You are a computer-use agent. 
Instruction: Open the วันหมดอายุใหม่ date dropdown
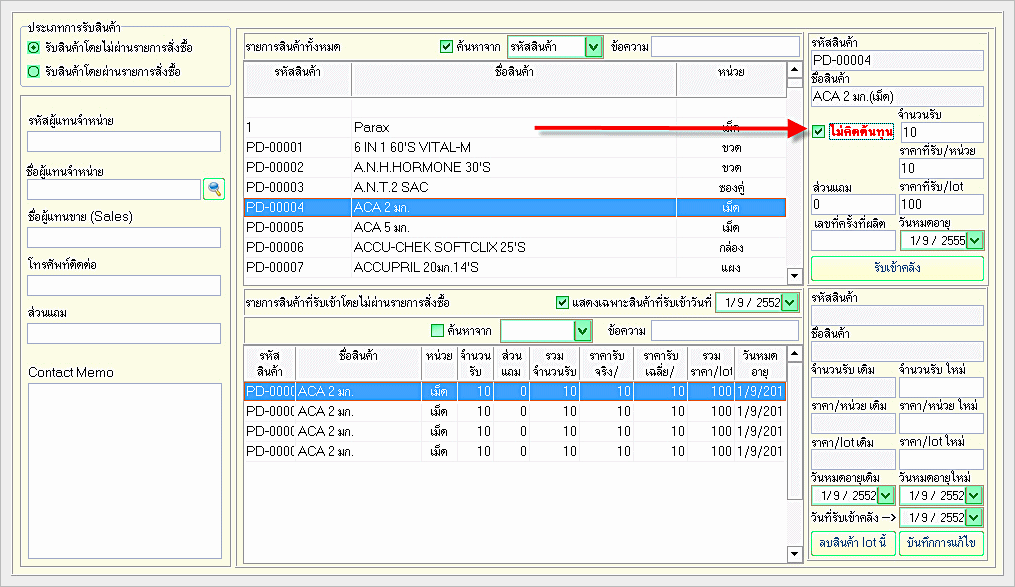975,494
